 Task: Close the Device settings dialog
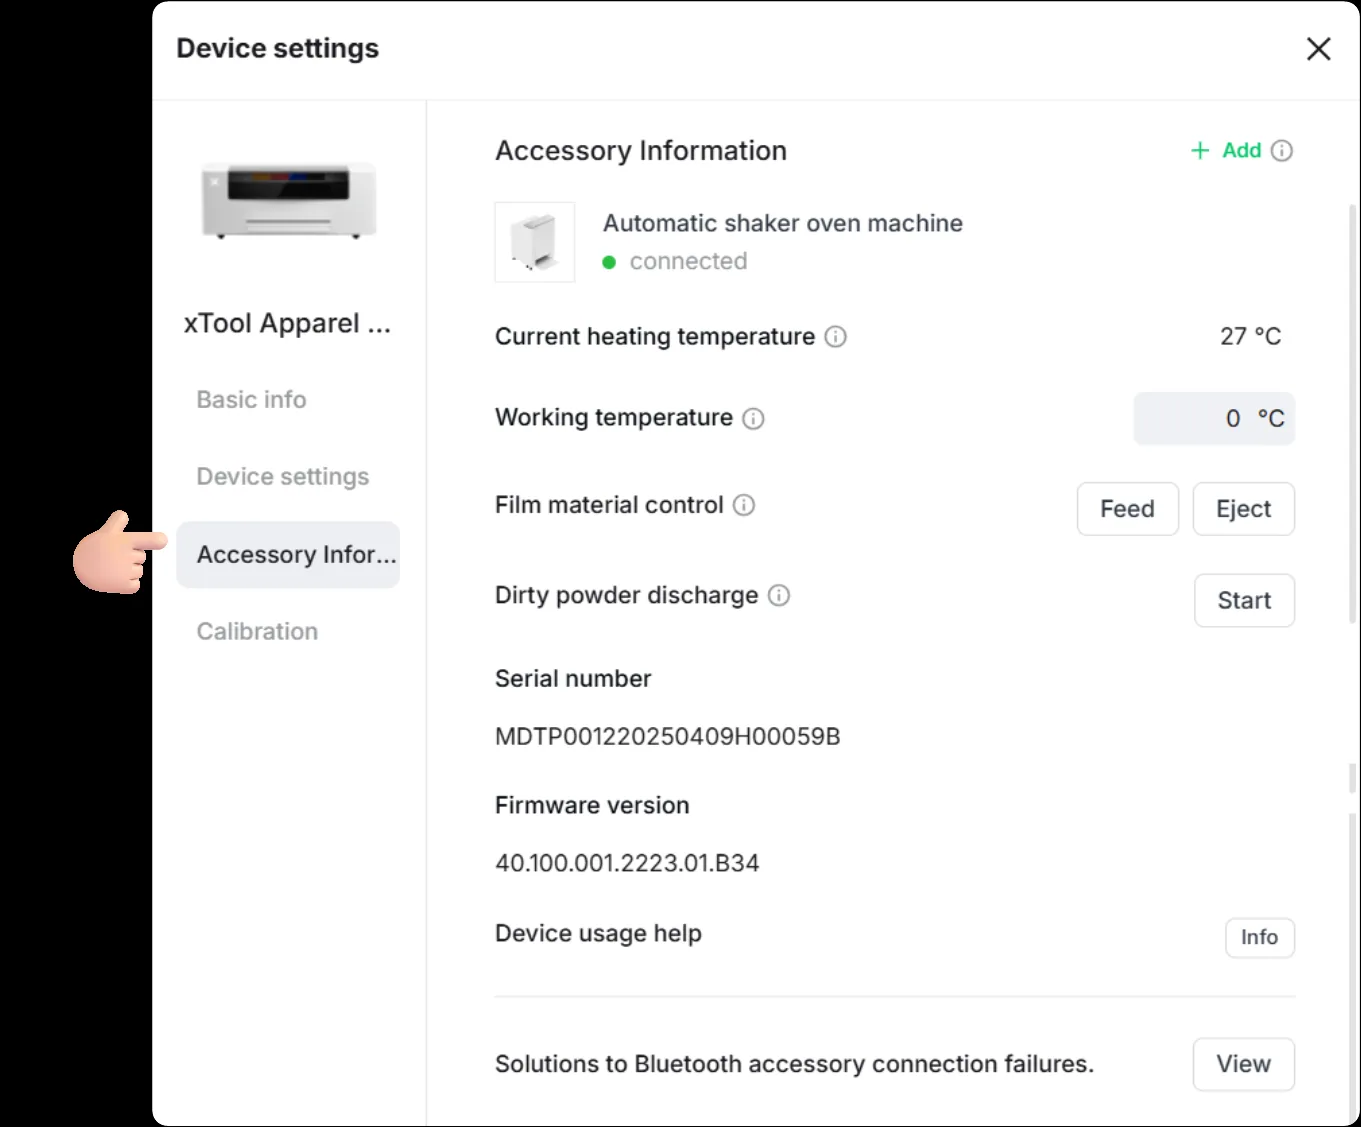point(1319,48)
